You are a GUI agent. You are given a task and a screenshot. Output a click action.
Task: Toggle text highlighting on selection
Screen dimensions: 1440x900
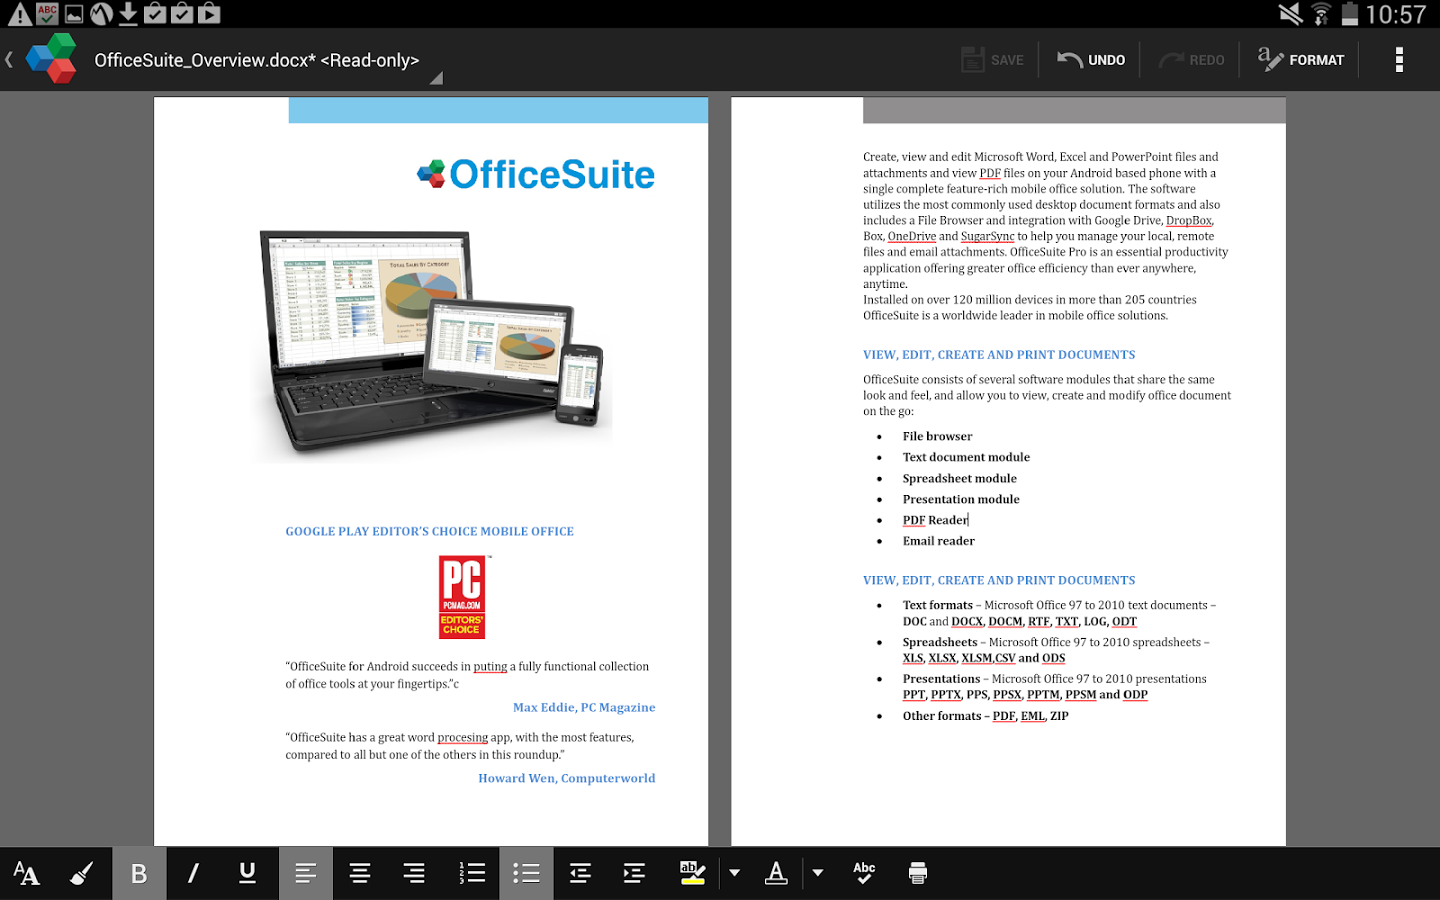(693, 872)
